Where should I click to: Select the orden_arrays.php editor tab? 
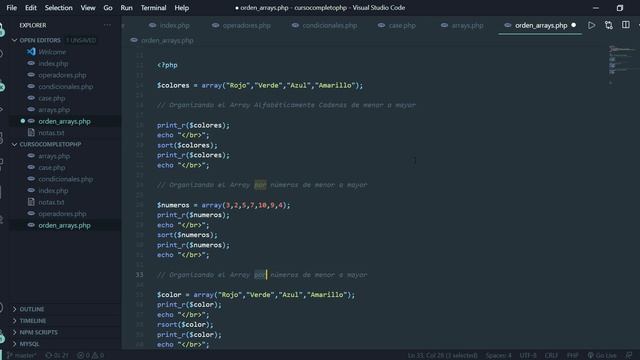click(540, 25)
